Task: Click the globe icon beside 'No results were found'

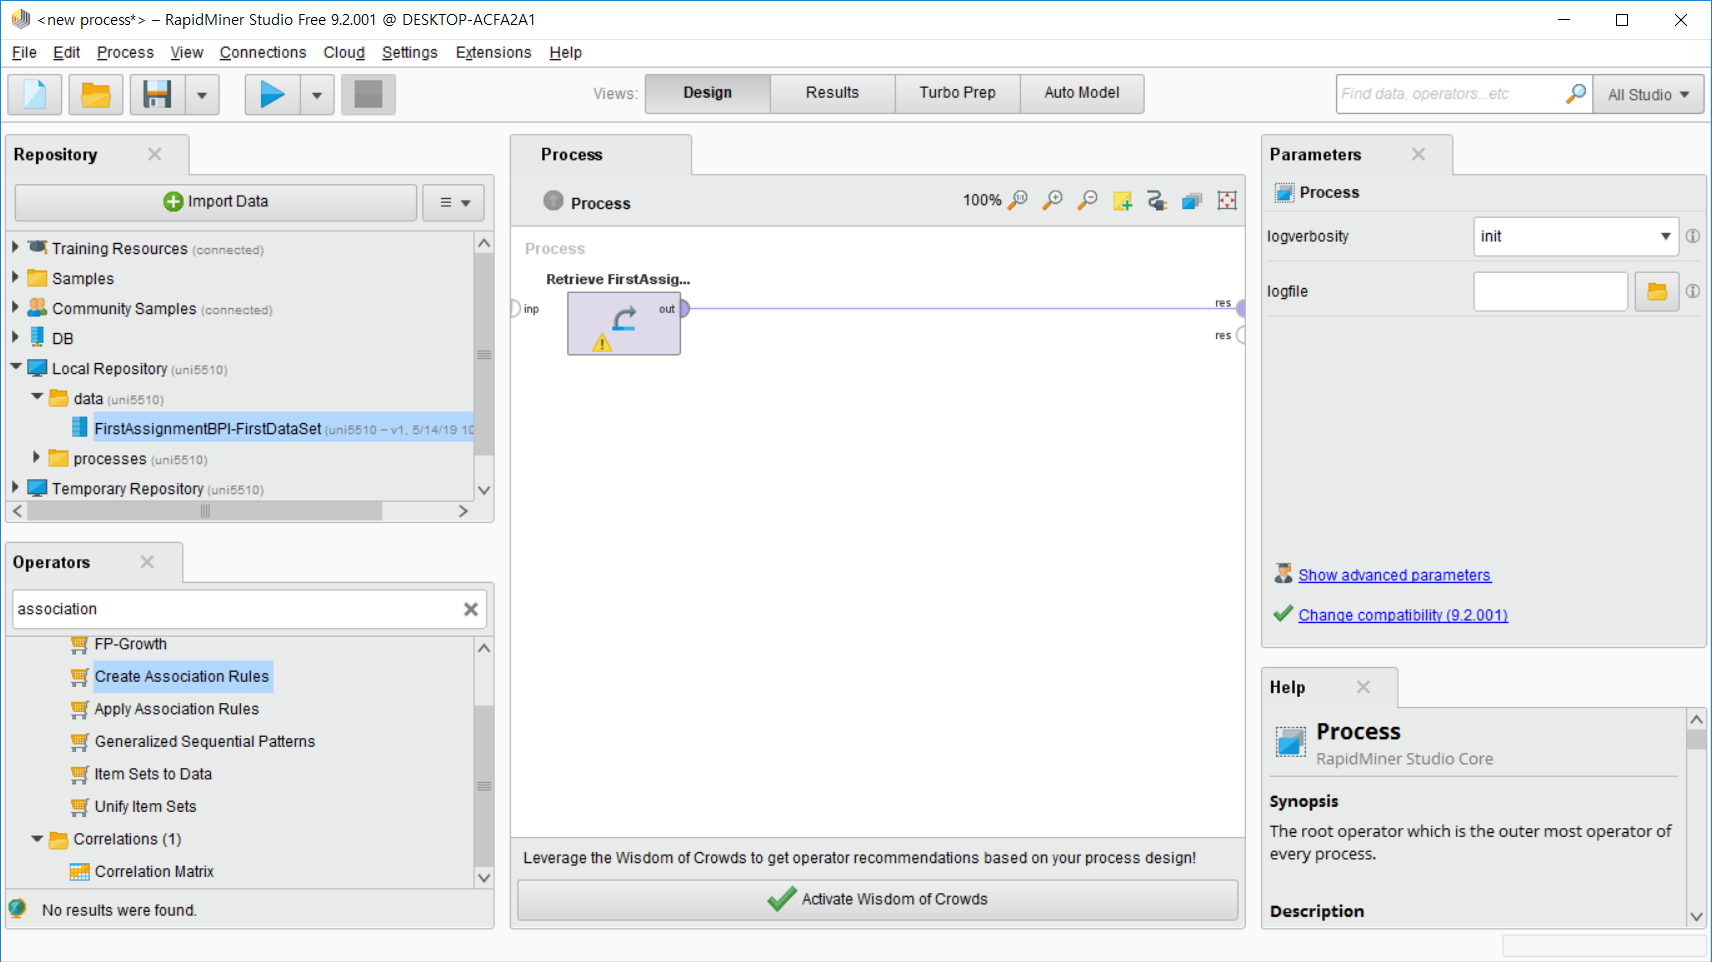Action: coord(17,909)
